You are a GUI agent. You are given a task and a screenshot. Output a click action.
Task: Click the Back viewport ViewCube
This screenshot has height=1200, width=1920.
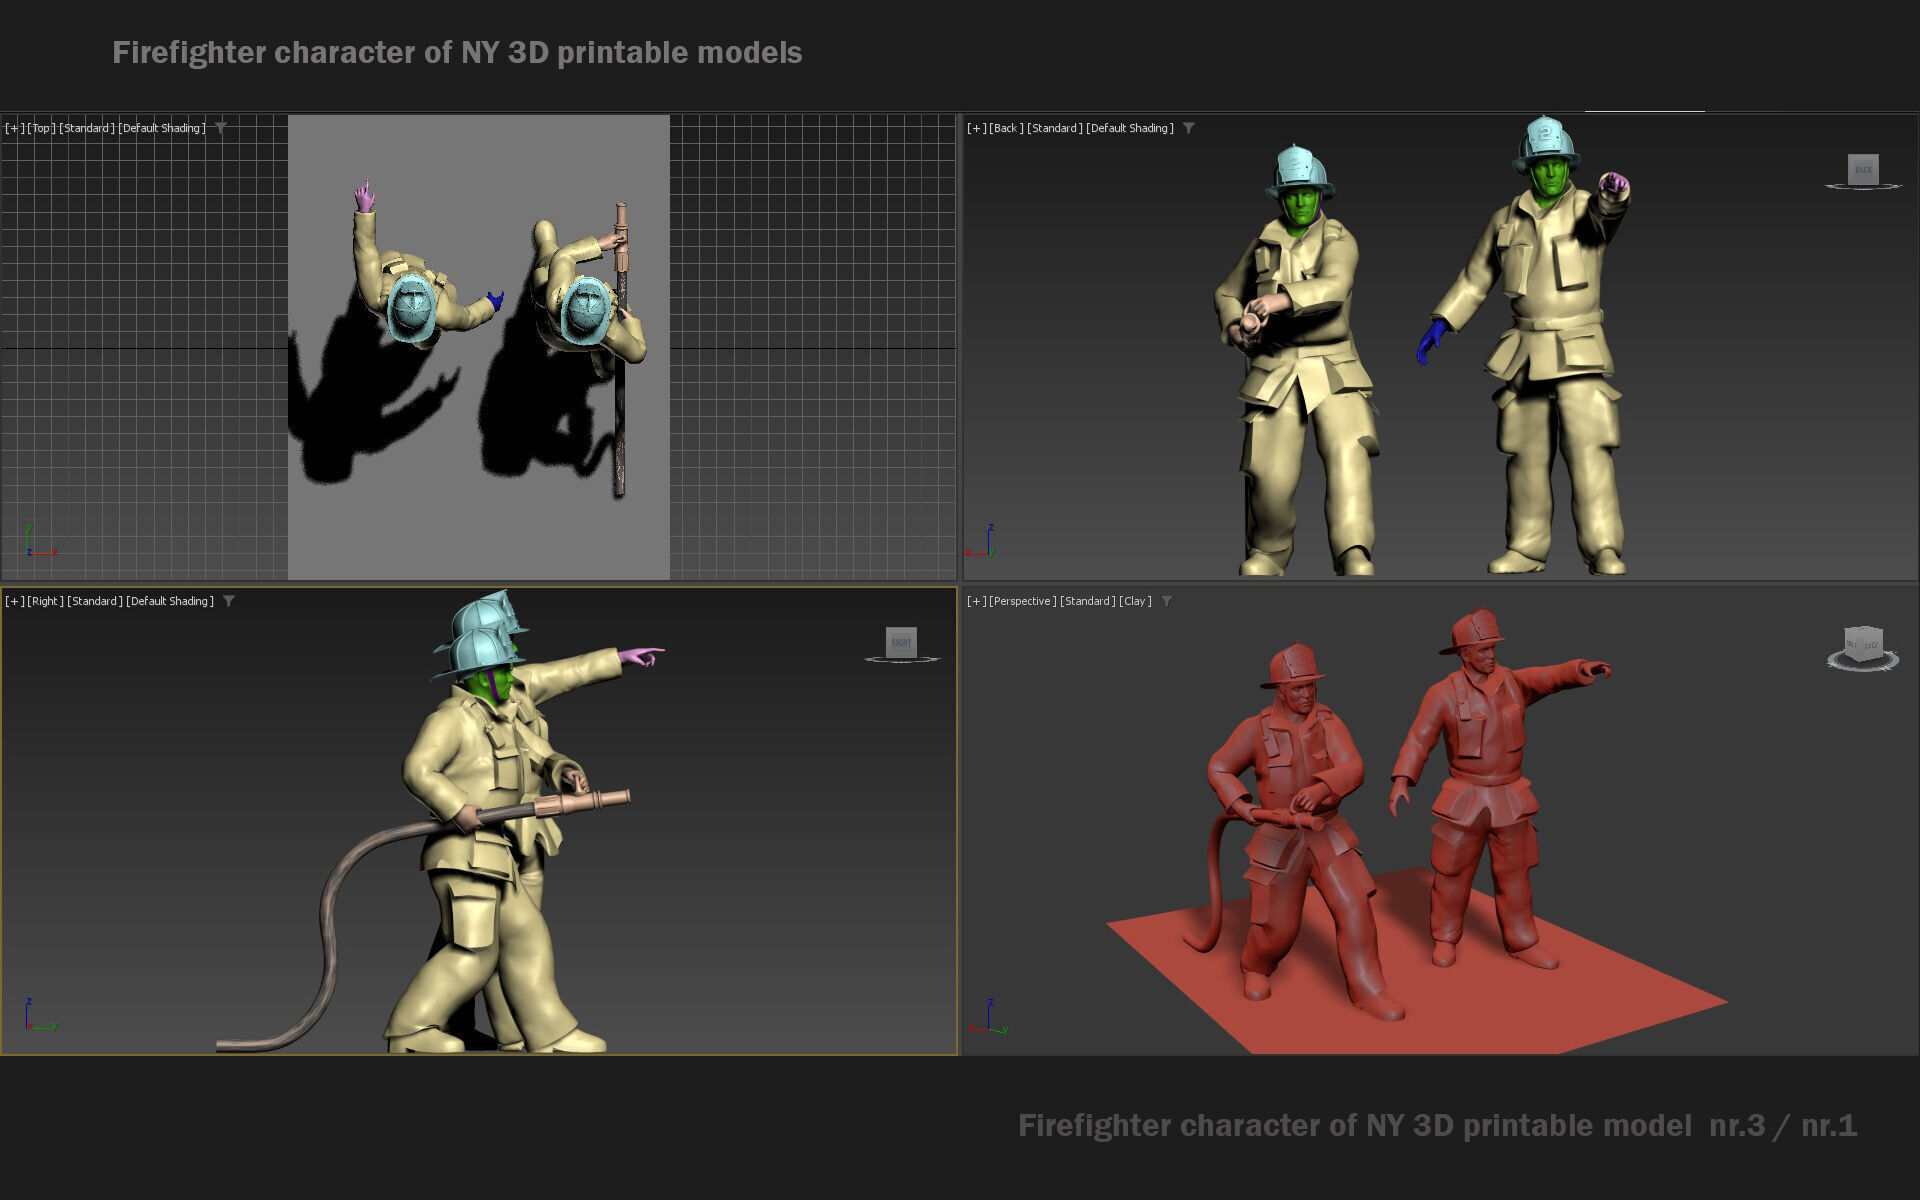pos(1863,171)
